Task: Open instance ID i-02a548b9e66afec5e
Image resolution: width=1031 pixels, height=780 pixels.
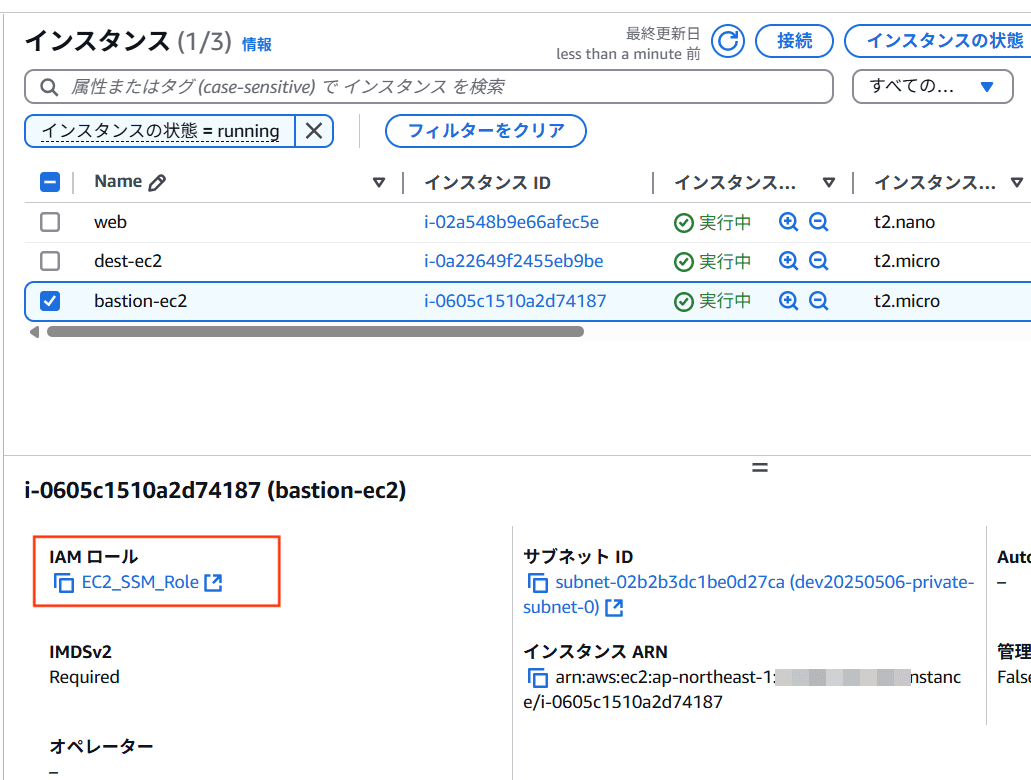Action: (x=512, y=222)
